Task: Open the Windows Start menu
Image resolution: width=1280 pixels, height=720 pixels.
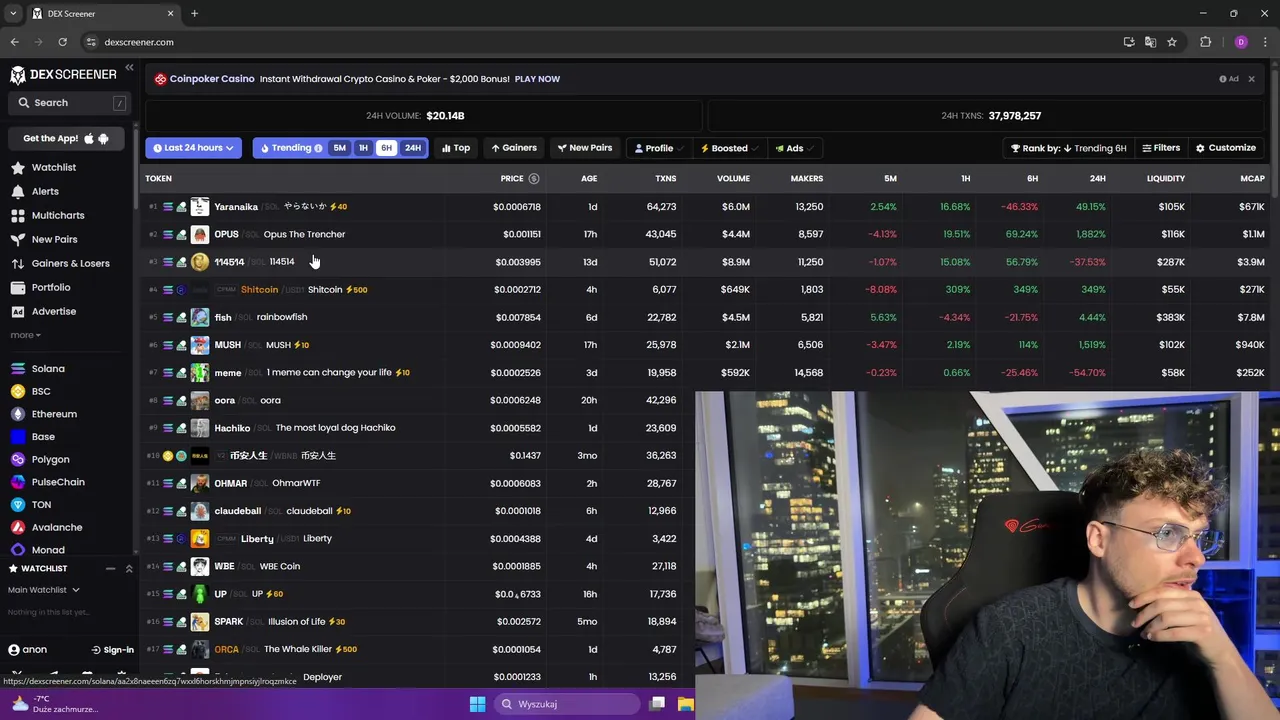Action: coord(477,704)
